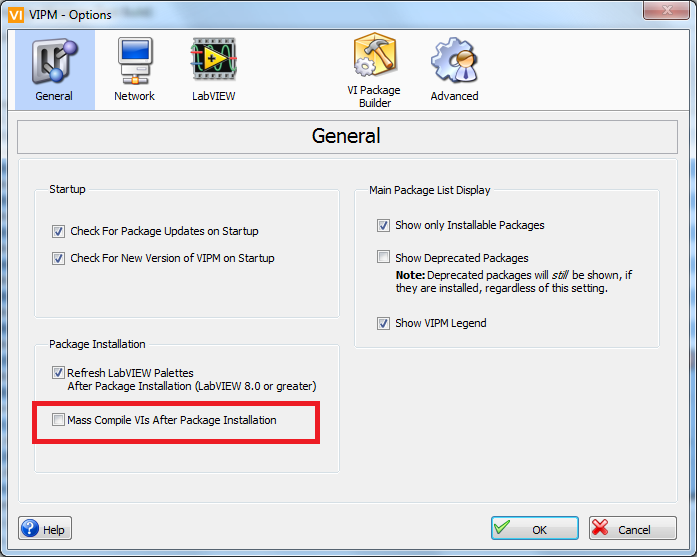Enable Show Deprecated Packages
697x557 pixels.
pyautogui.click(x=383, y=256)
